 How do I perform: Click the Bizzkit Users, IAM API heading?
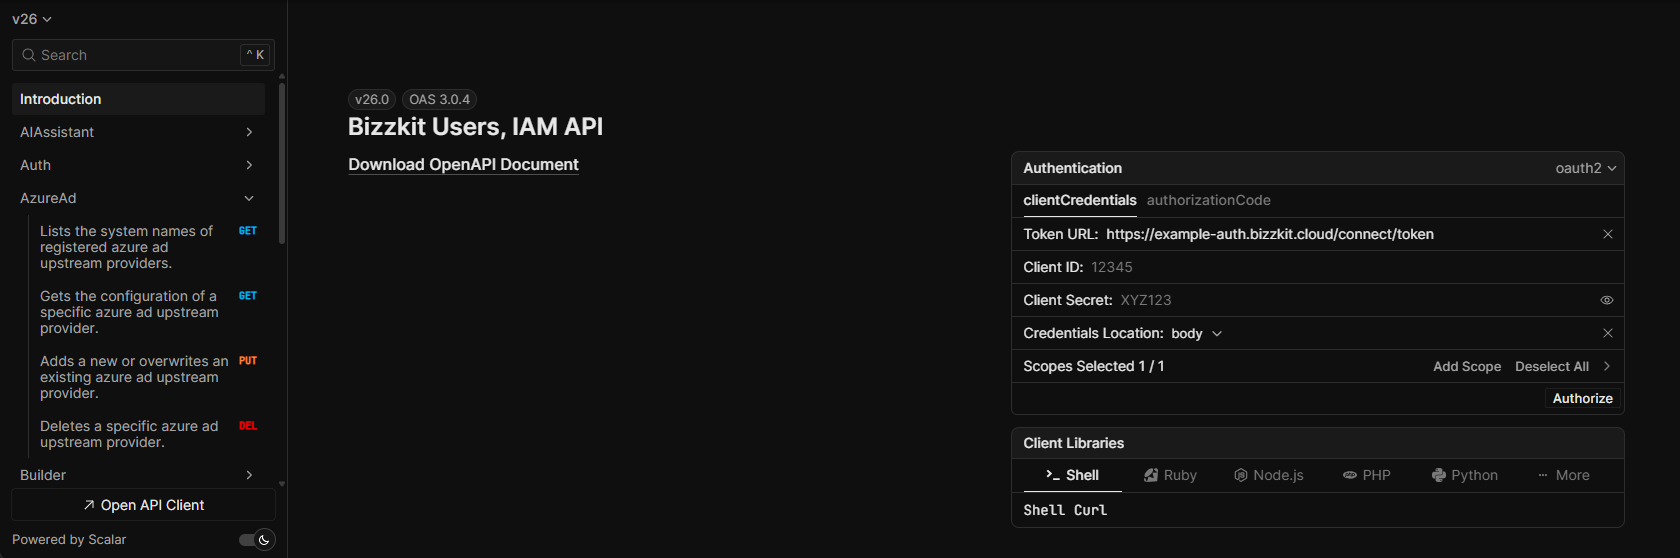(x=475, y=127)
